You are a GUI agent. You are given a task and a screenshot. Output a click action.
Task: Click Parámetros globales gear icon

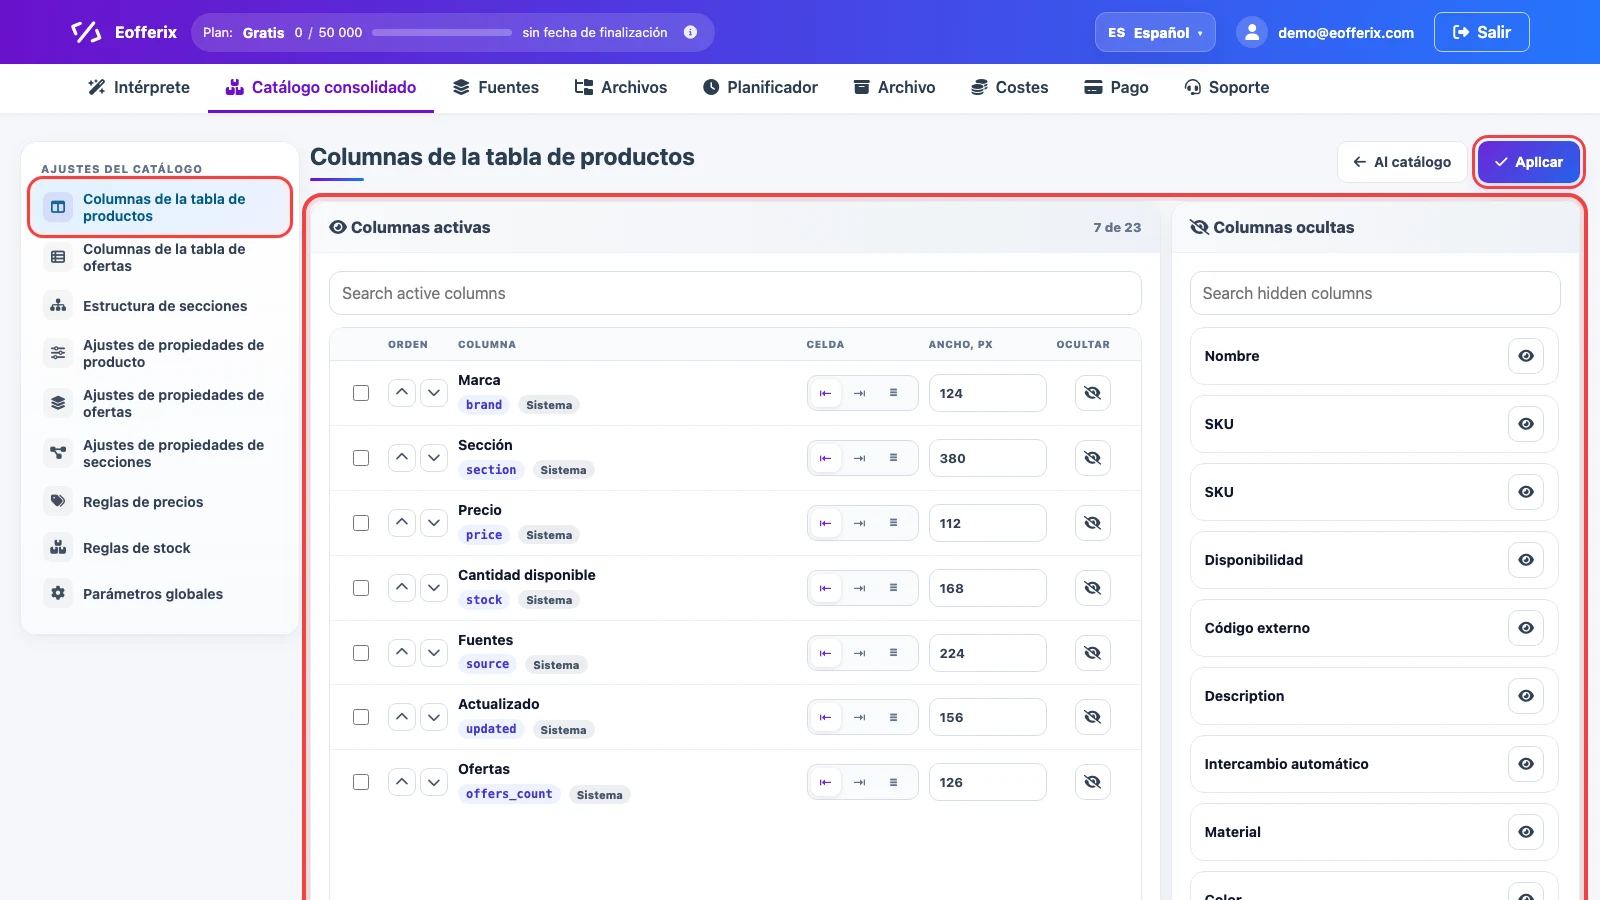click(58, 593)
